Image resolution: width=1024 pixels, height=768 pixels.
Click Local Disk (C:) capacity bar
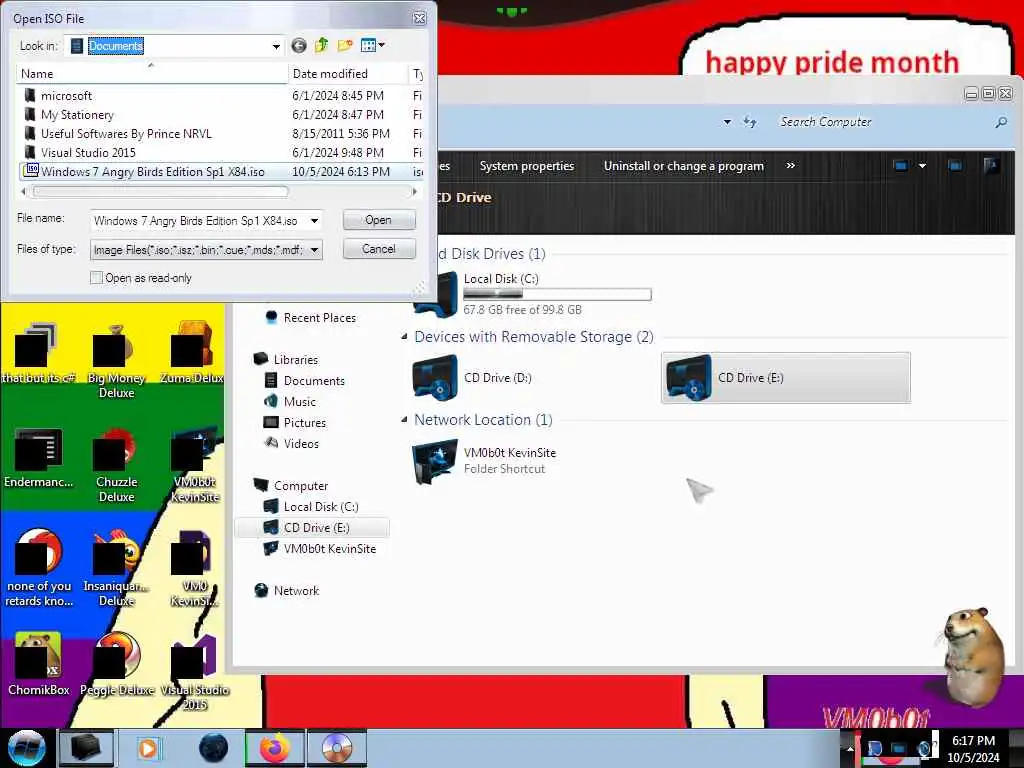[557, 295]
